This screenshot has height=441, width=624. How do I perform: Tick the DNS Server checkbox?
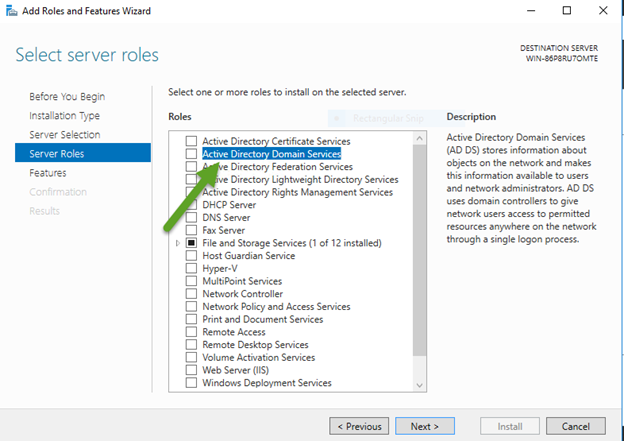[x=191, y=217]
